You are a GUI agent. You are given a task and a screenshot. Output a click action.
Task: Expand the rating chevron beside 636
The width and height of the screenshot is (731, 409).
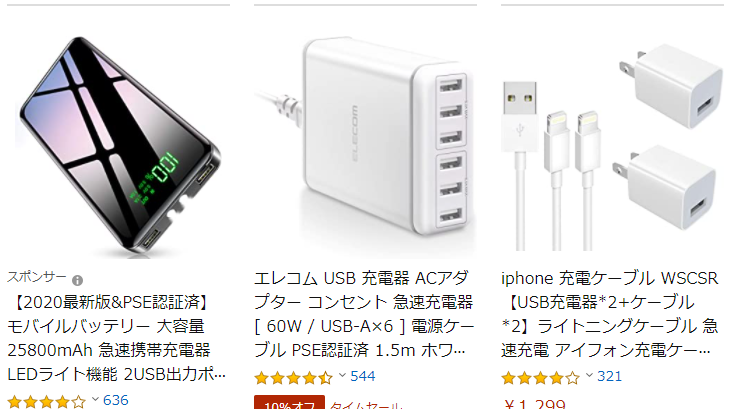tap(96, 399)
